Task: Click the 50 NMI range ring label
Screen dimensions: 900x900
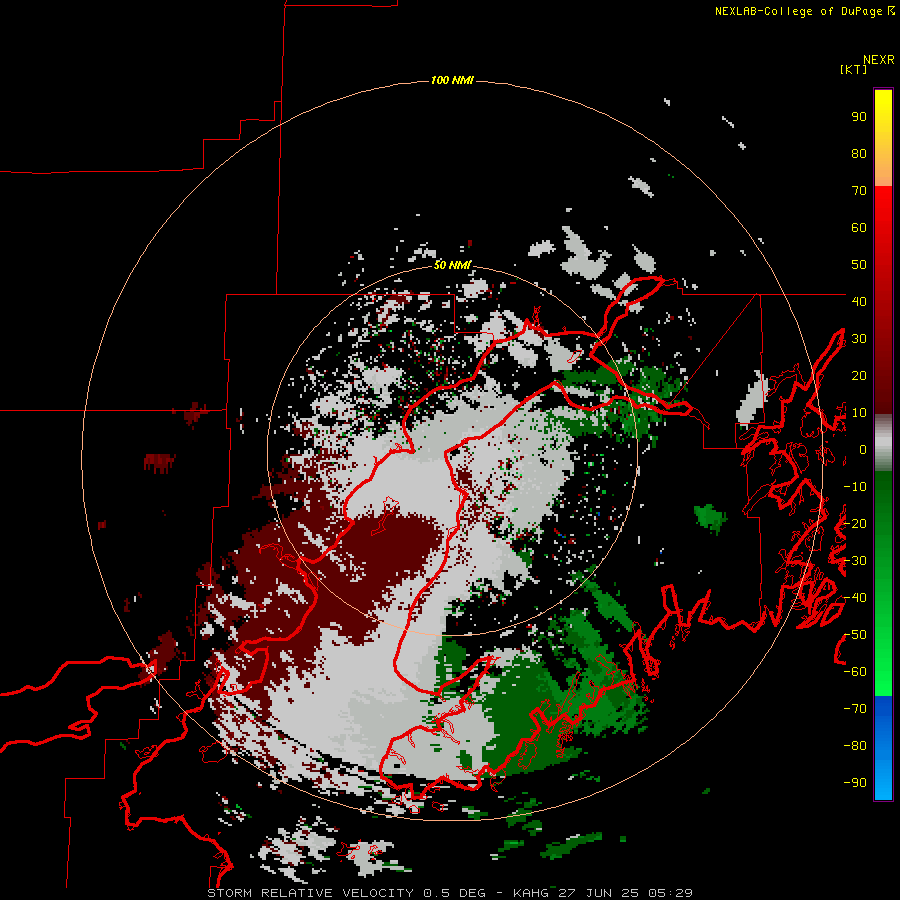Action: [x=452, y=265]
